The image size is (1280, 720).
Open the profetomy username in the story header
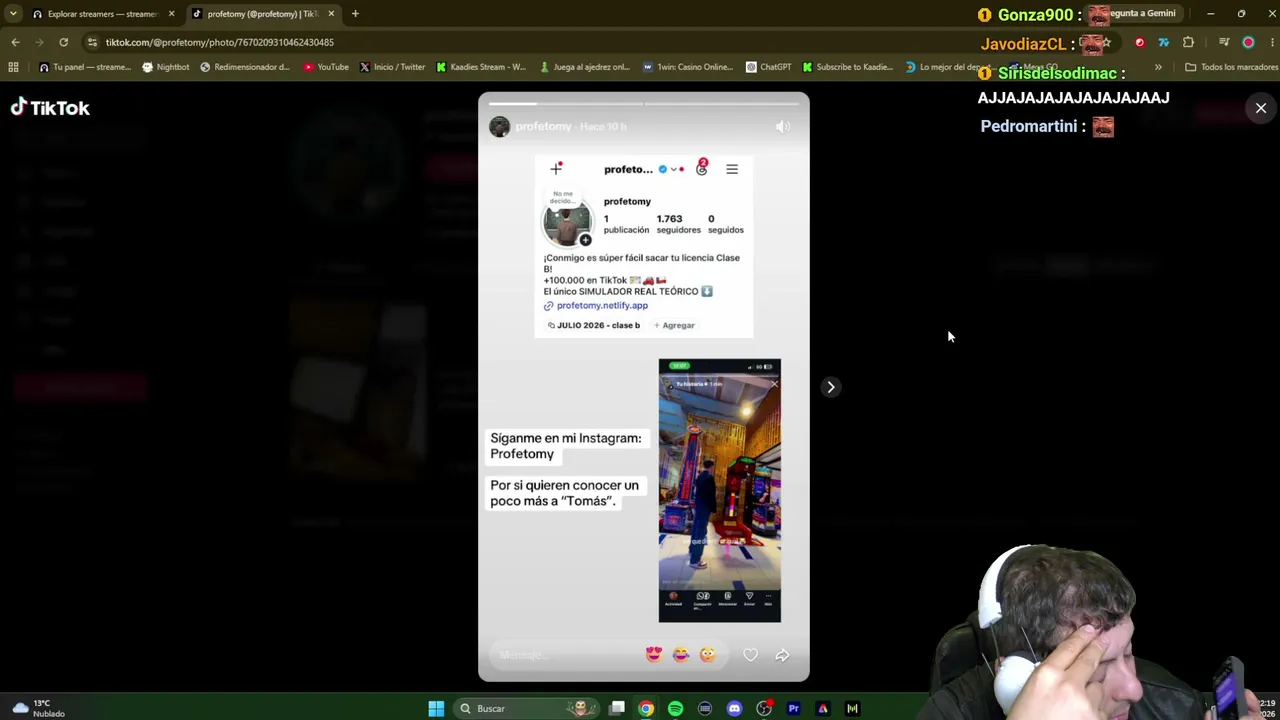543,127
